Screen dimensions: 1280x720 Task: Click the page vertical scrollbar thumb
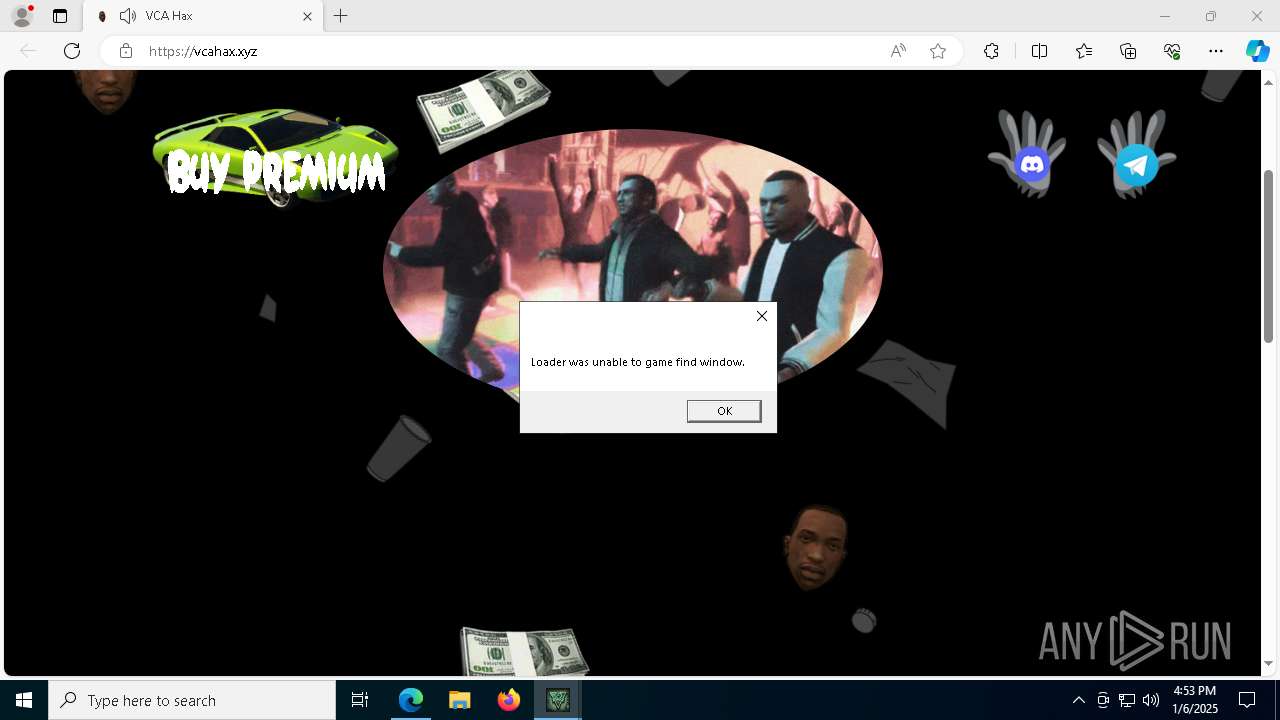pyautogui.click(x=1268, y=256)
